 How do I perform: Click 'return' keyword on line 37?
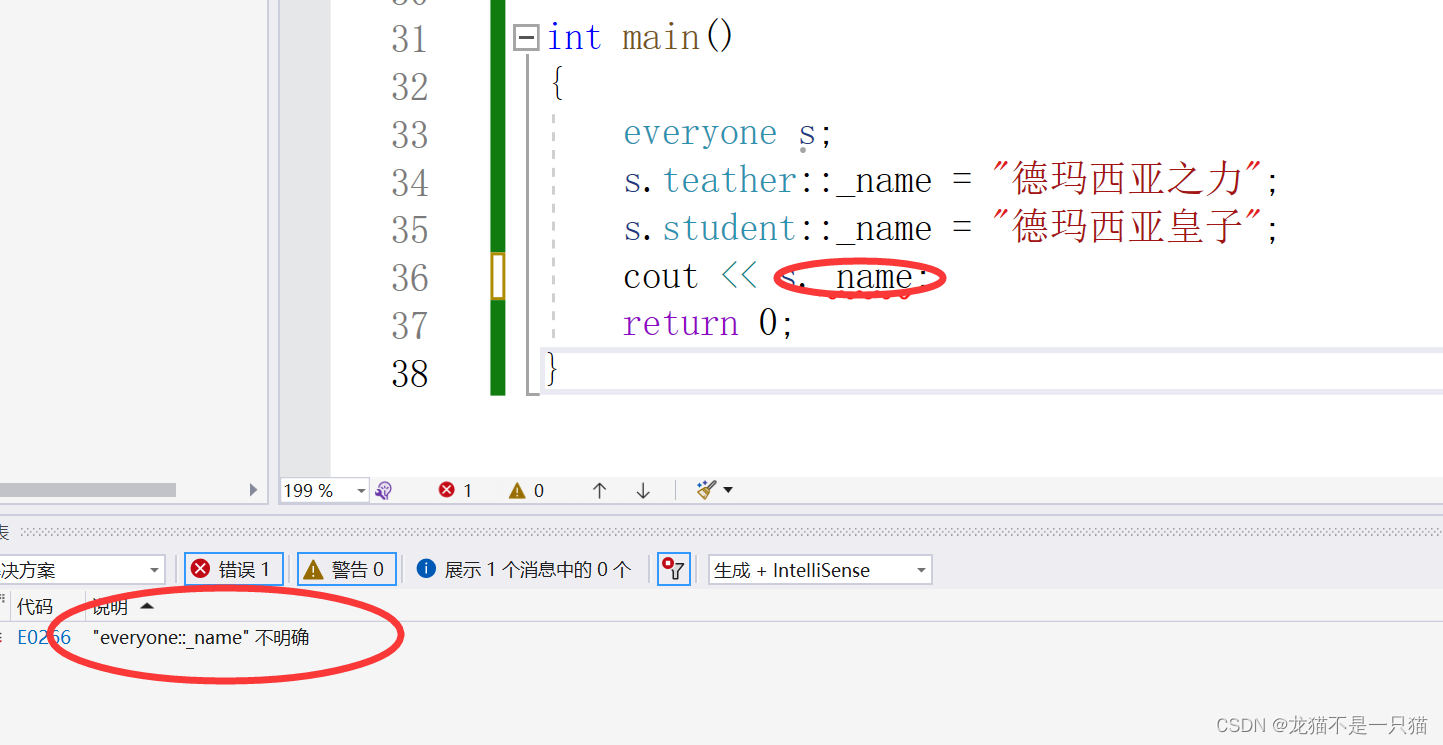[680, 324]
